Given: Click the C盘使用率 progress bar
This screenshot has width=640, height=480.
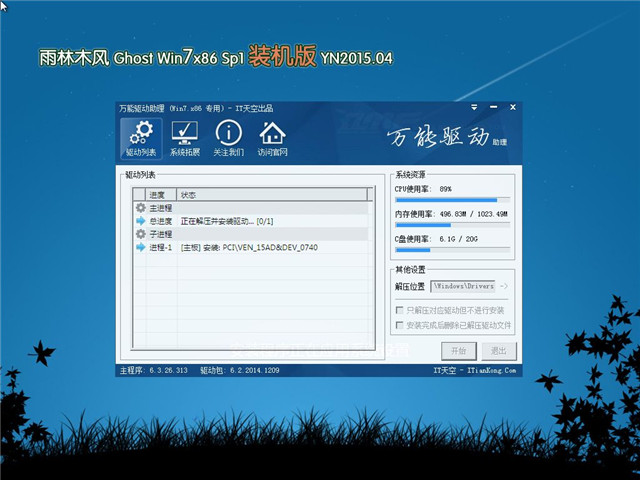Looking at the screenshot, I should click(x=452, y=250).
